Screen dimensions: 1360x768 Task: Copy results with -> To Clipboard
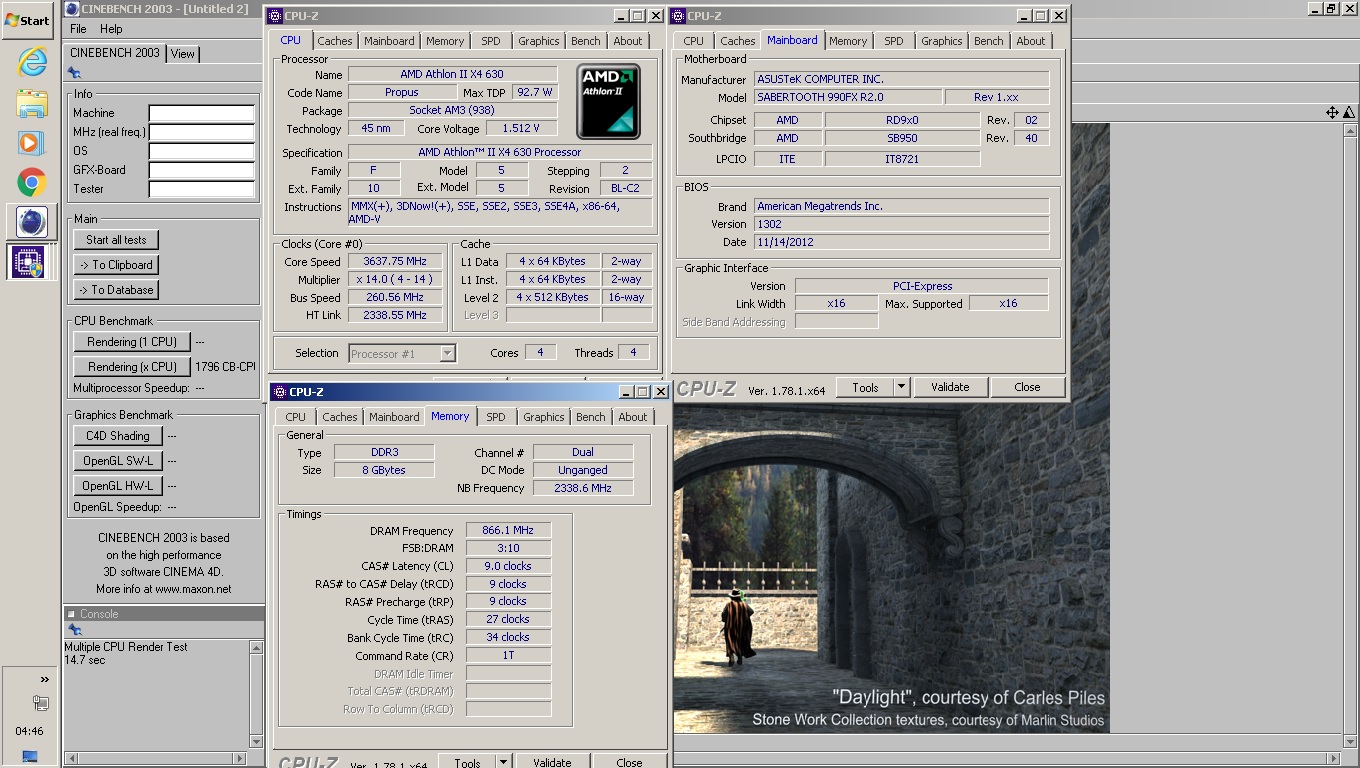click(116, 265)
